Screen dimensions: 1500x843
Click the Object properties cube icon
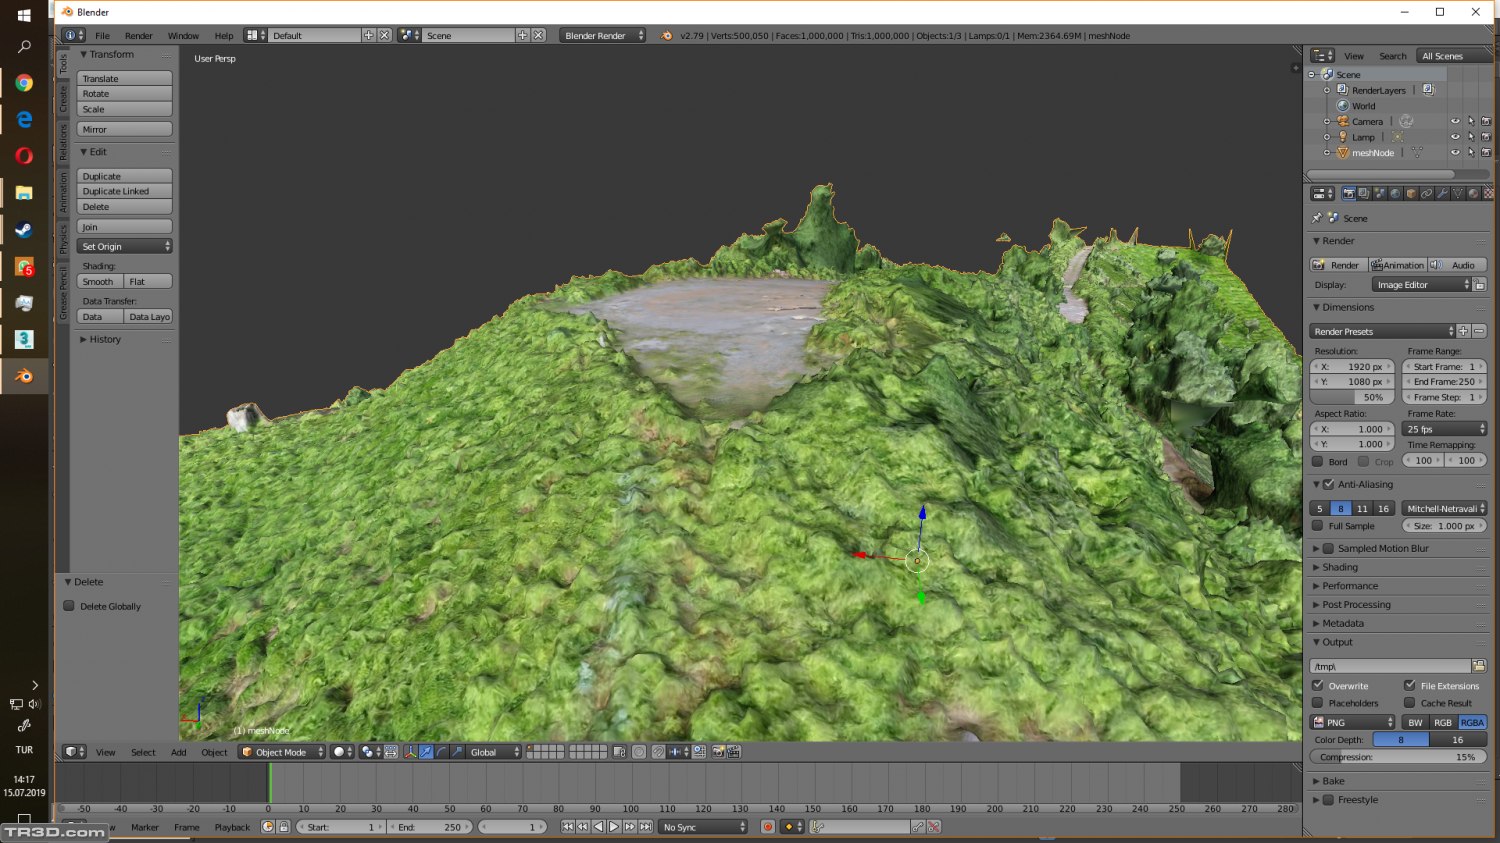pos(1411,193)
